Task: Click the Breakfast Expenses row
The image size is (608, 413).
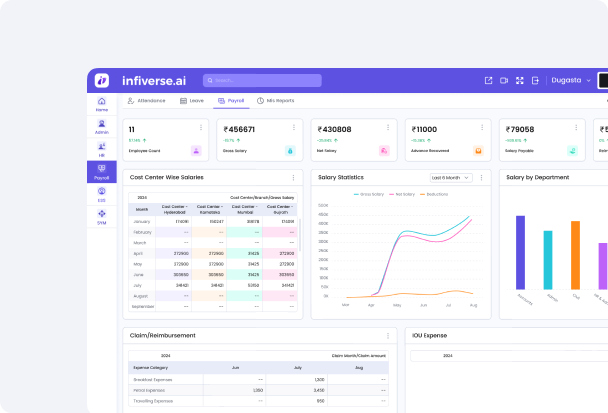Action: point(258,380)
